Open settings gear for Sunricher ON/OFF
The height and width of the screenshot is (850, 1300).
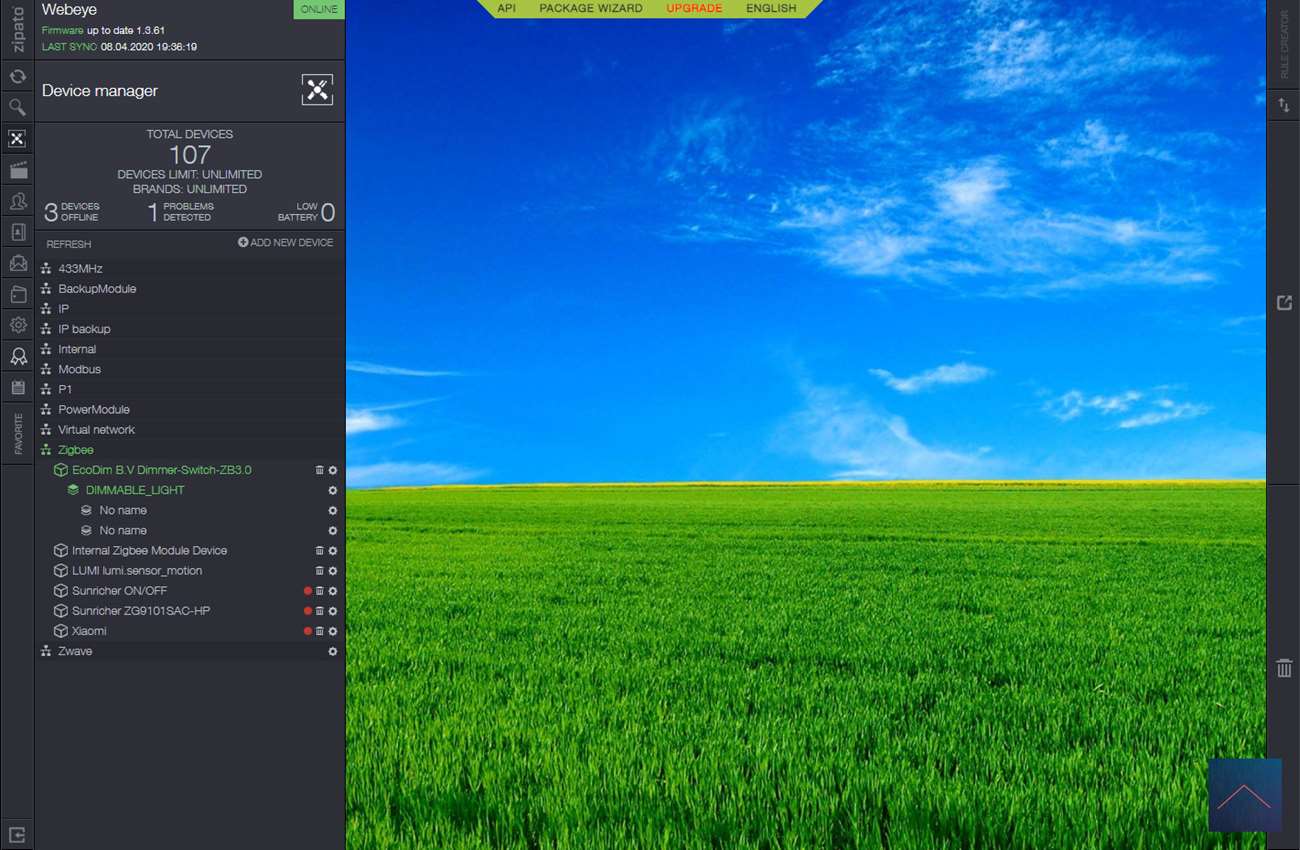click(x=333, y=591)
